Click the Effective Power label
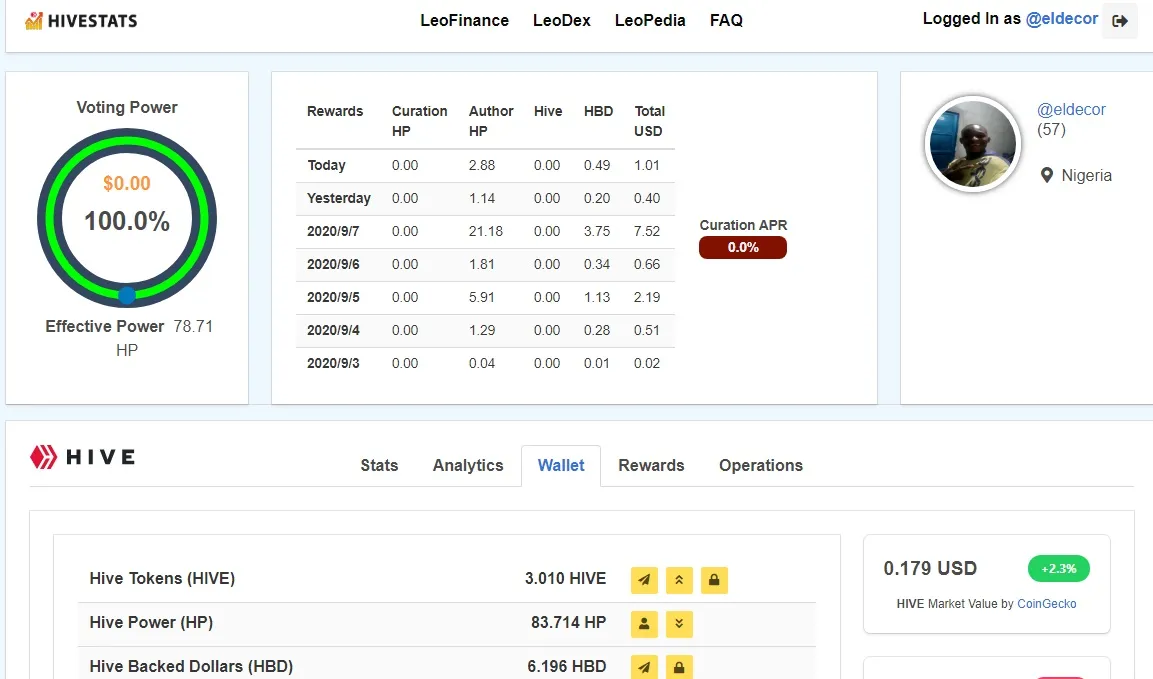 tap(104, 327)
